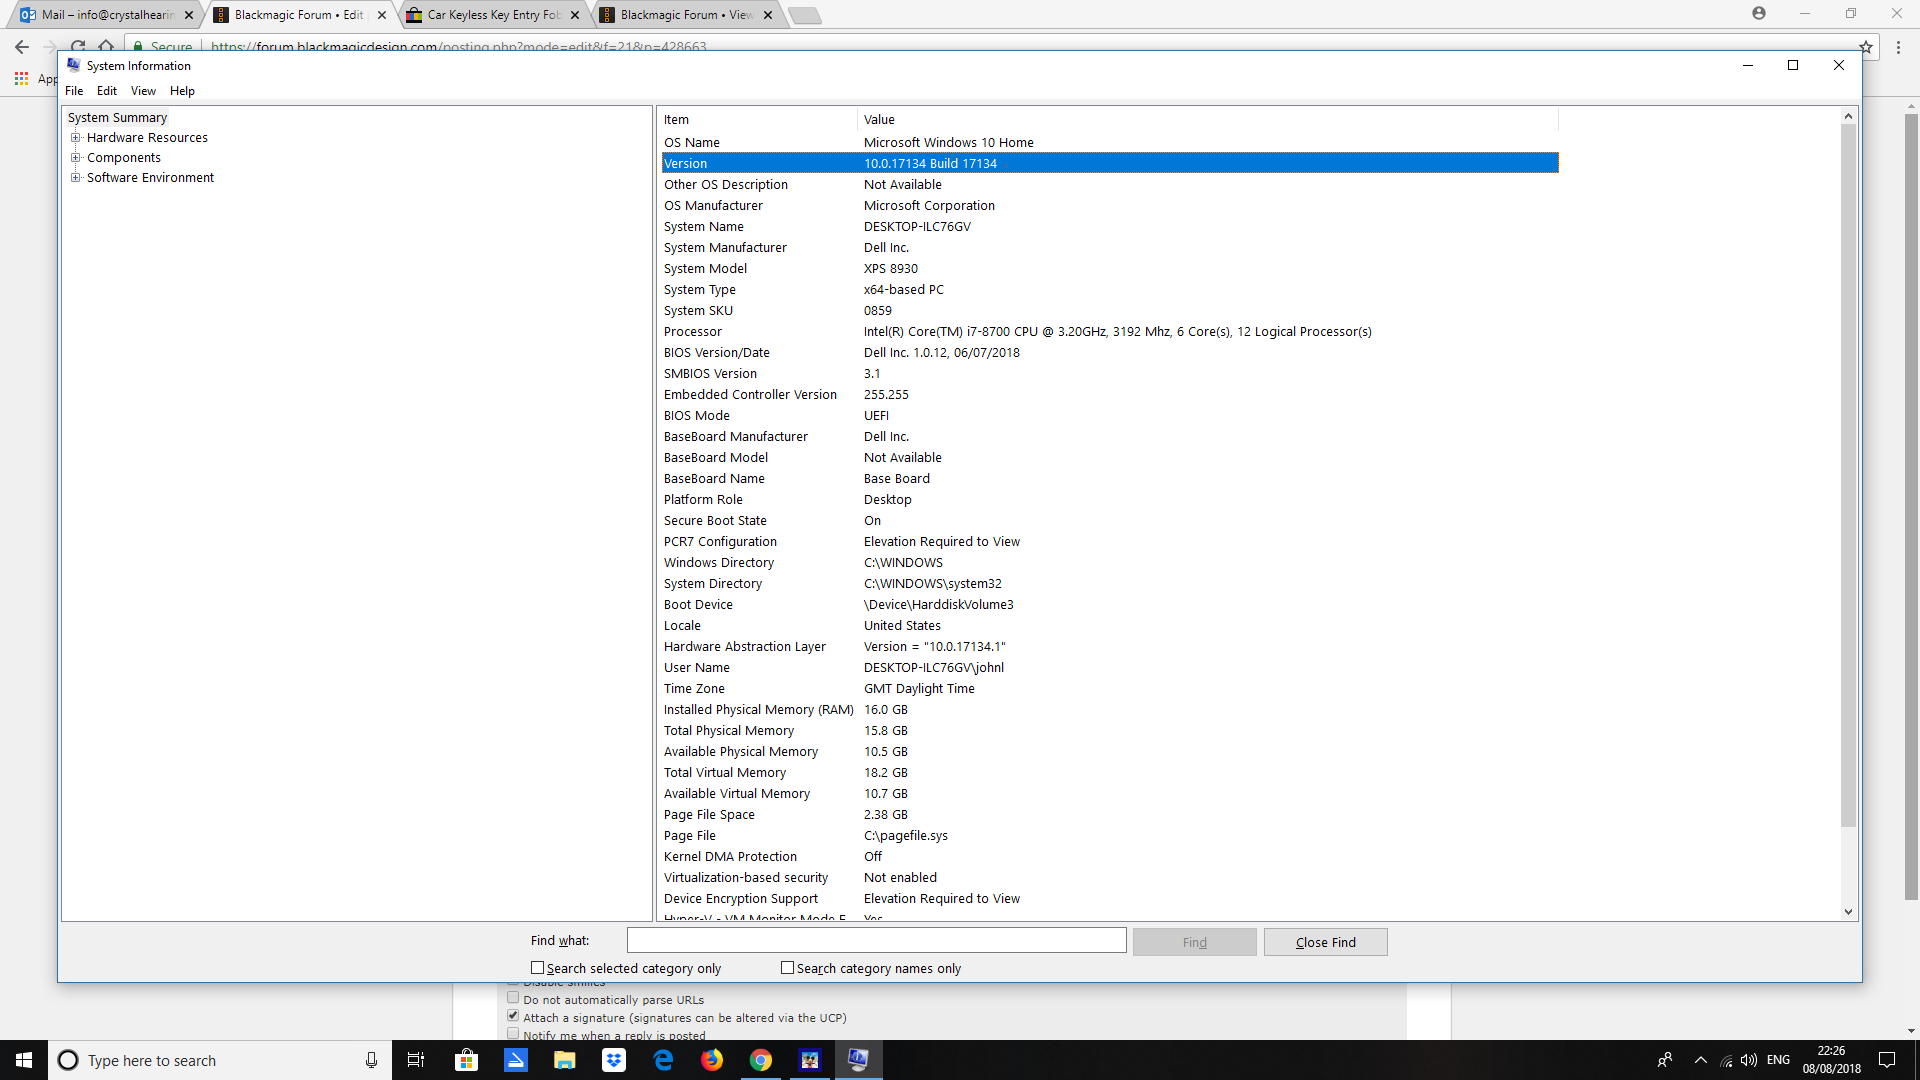Viewport: 1920px width, 1080px height.
Task: Select the Secure Boot State row
Action: click(x=1110, y=521)
